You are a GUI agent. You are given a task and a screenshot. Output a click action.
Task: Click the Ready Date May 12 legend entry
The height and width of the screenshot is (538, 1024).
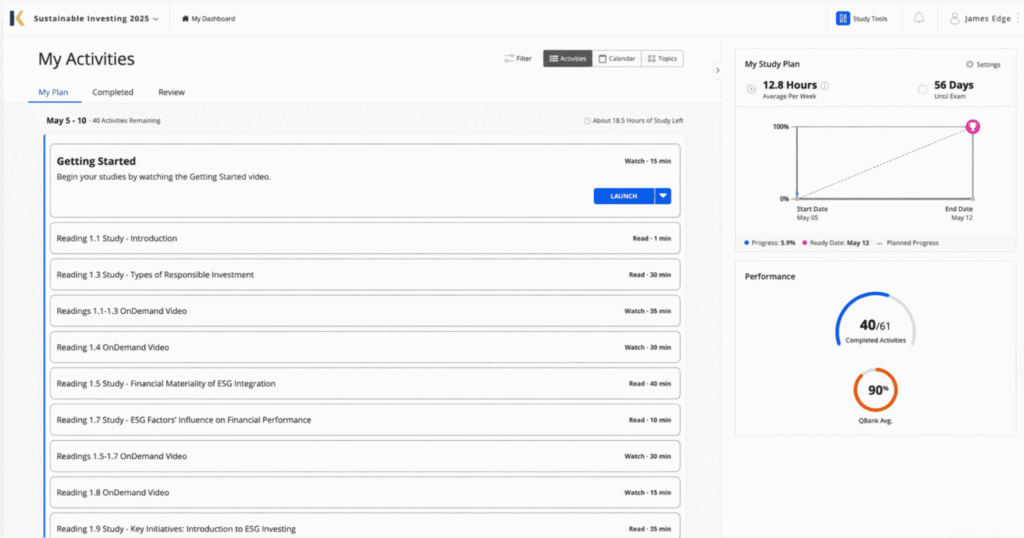pos(836,243)
